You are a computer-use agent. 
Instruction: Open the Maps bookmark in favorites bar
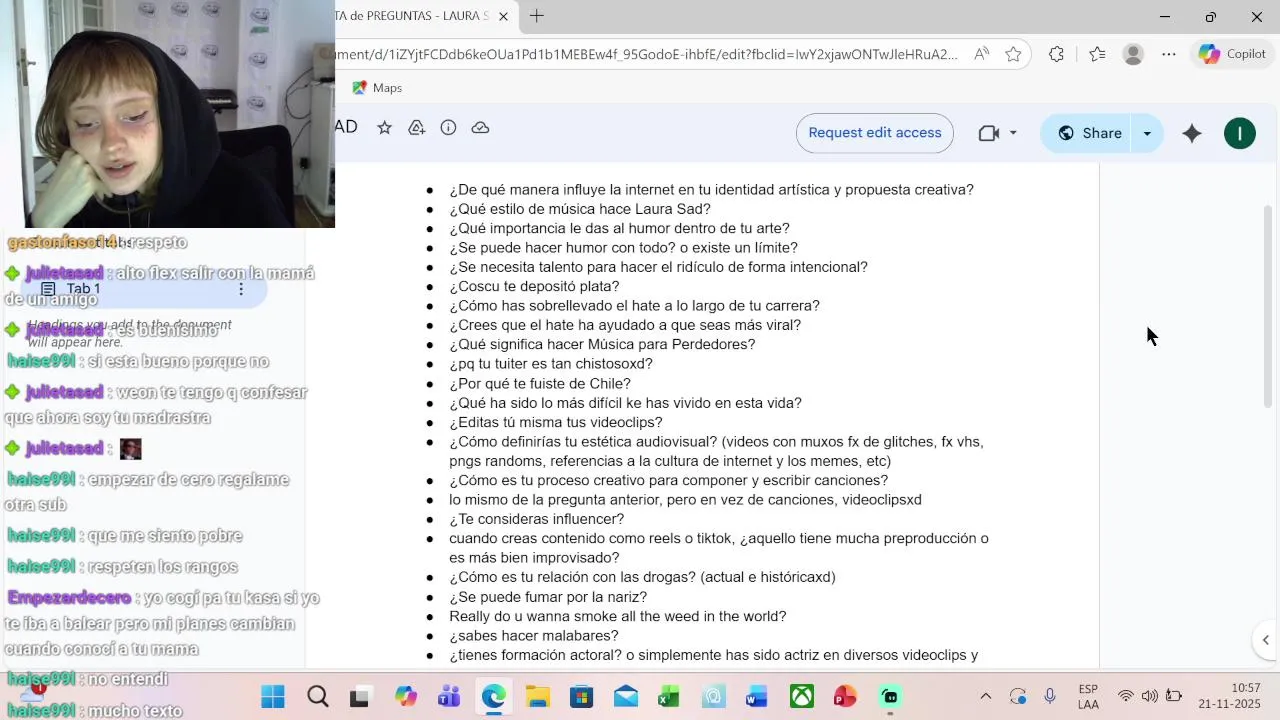377,88
